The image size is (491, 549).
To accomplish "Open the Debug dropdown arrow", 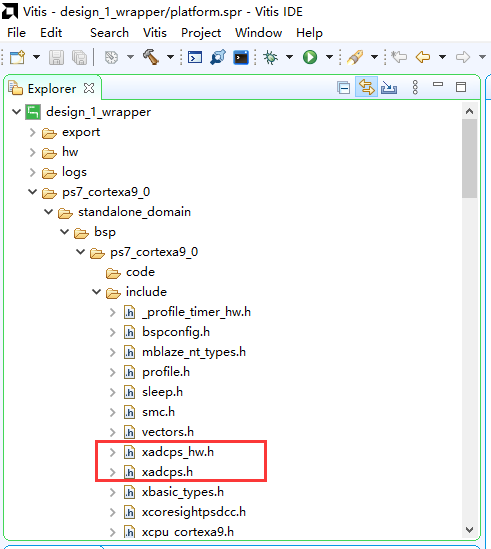I will point(289,57).
